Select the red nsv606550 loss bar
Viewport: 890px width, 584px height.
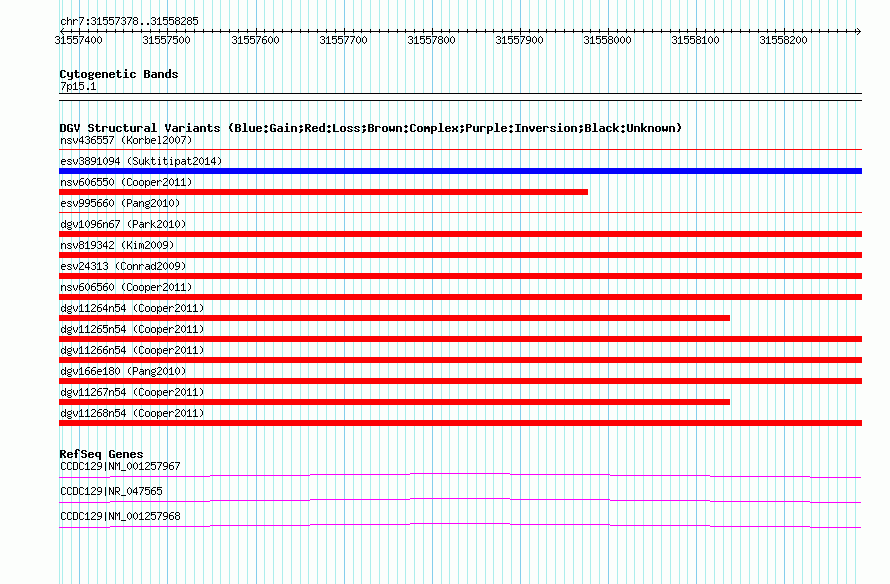point(324,192)
